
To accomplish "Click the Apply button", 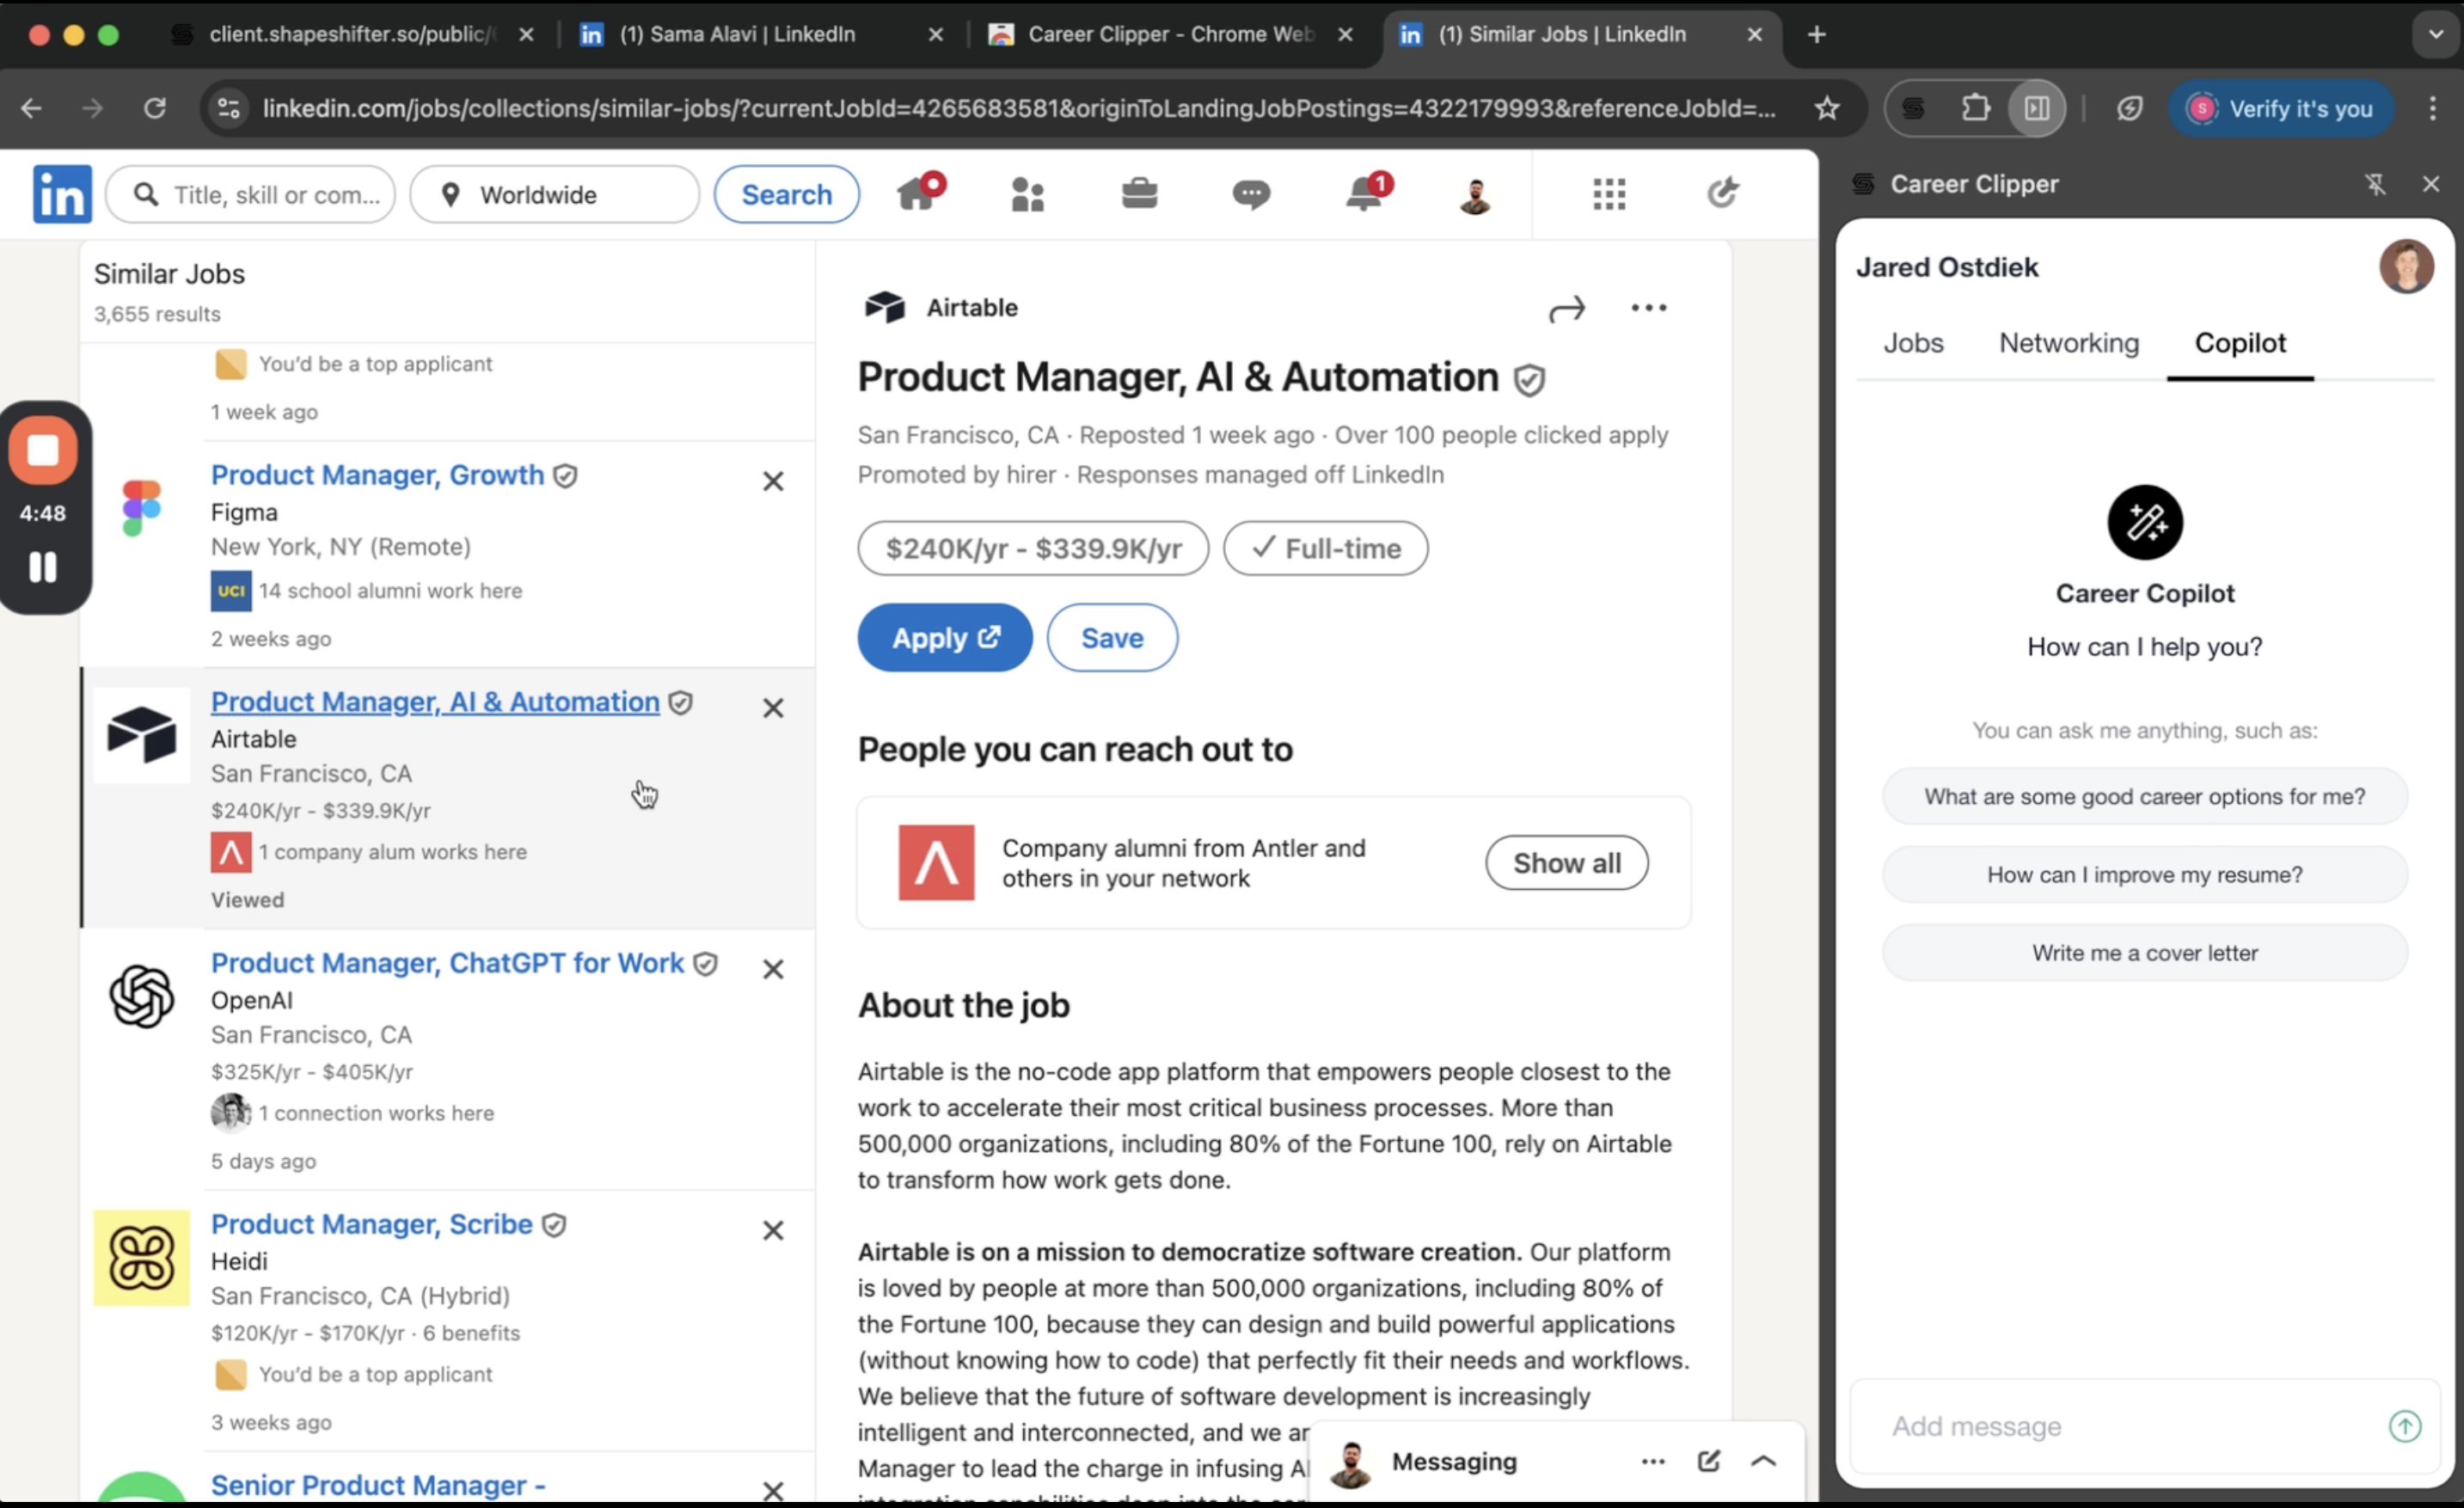I will (x=944, y=638).
